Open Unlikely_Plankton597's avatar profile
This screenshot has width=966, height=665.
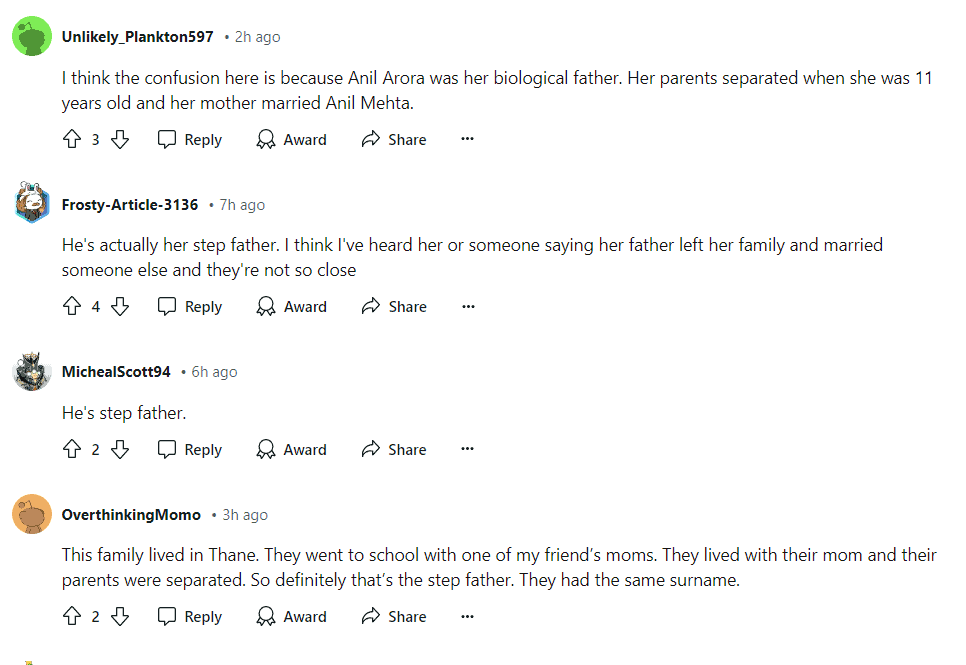[32, 36]
